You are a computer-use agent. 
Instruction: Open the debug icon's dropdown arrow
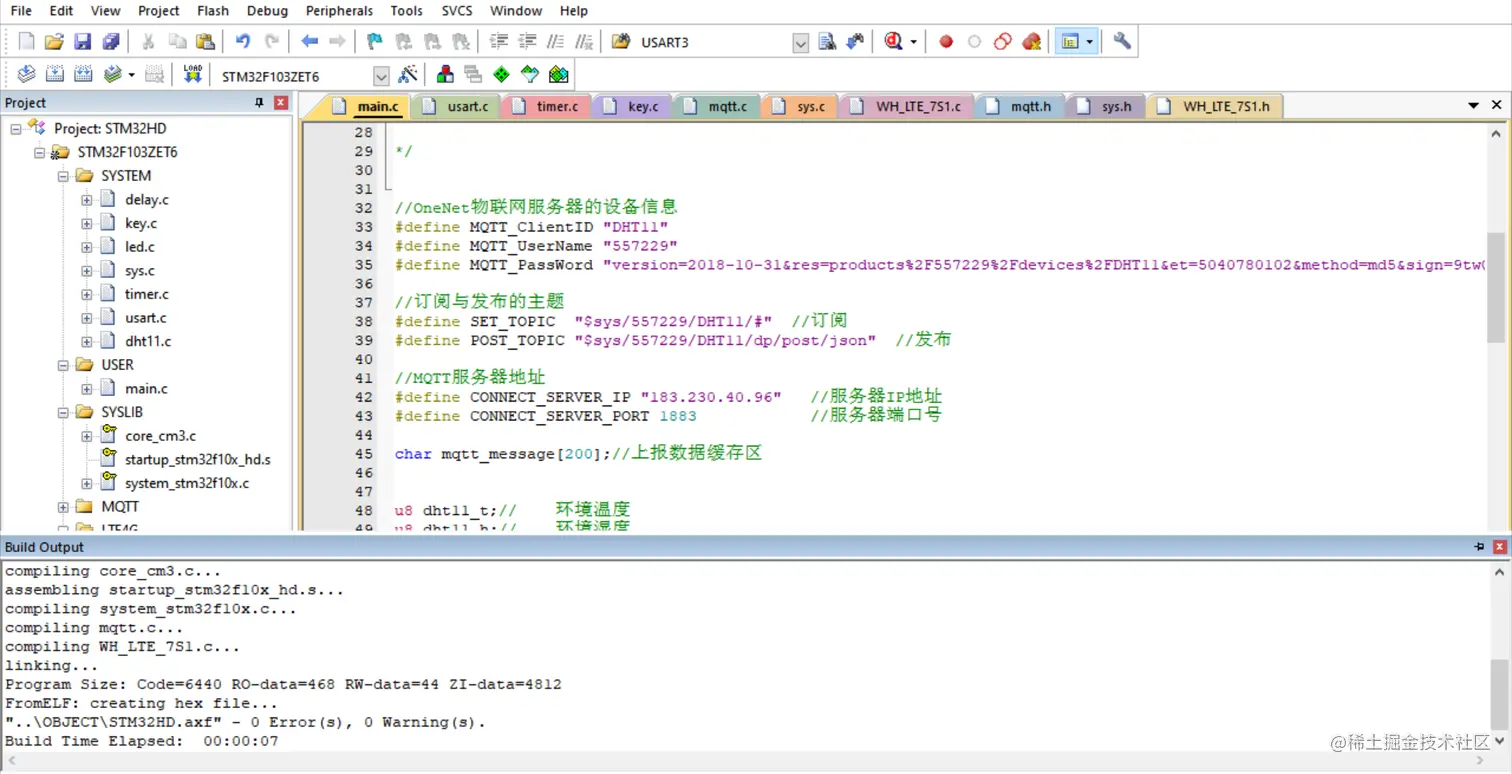913,42
